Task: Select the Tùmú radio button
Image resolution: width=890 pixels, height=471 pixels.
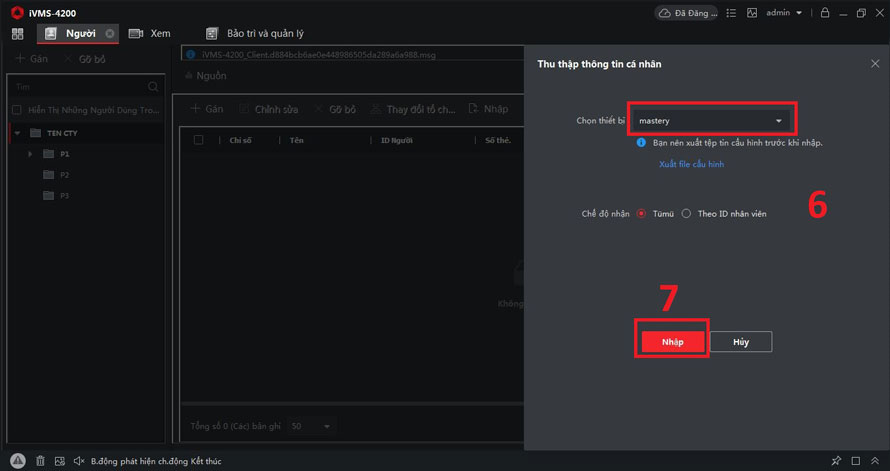Action: [x=642, y=214]
